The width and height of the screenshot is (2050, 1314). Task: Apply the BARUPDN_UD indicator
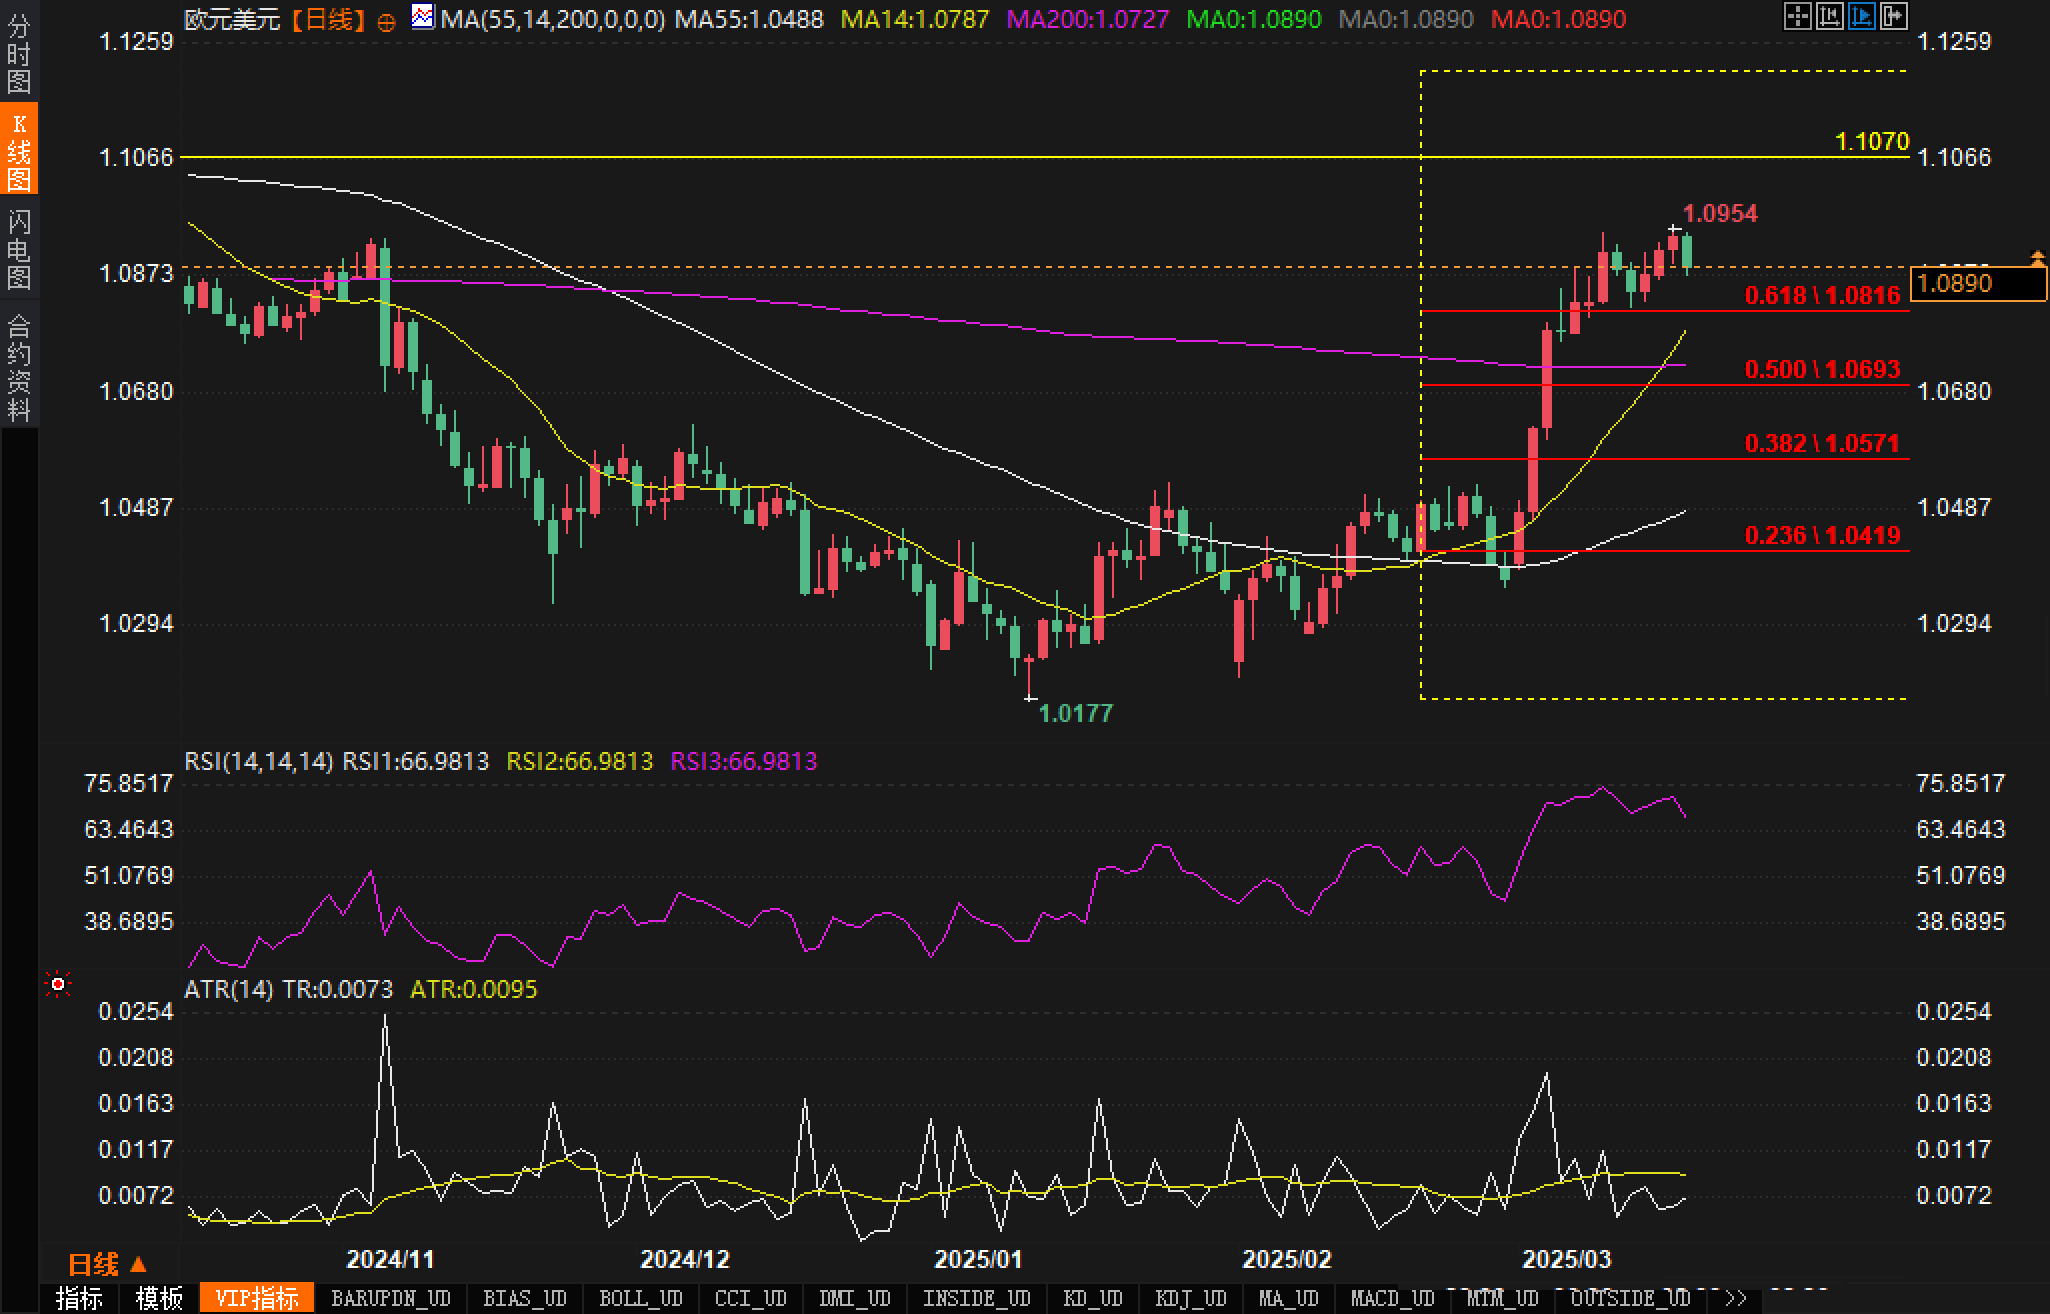click(391, 1299)
